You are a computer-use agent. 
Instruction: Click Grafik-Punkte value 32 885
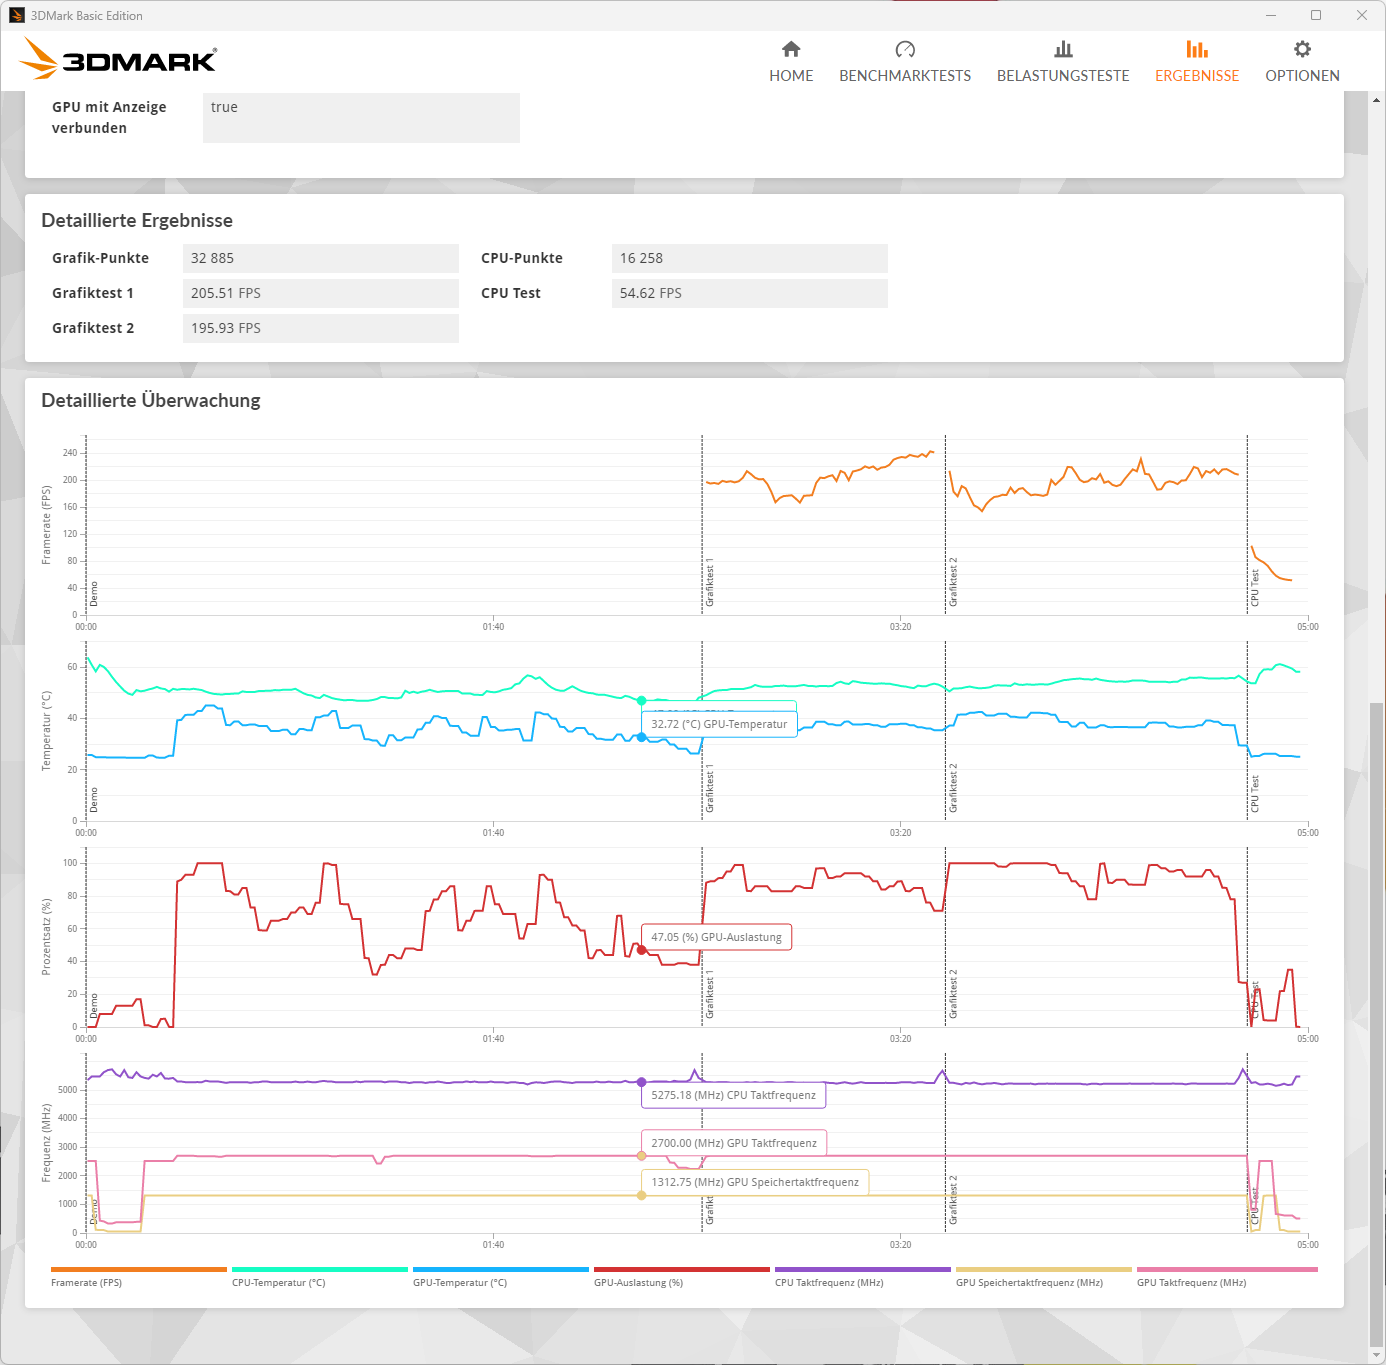click(321, 258)
